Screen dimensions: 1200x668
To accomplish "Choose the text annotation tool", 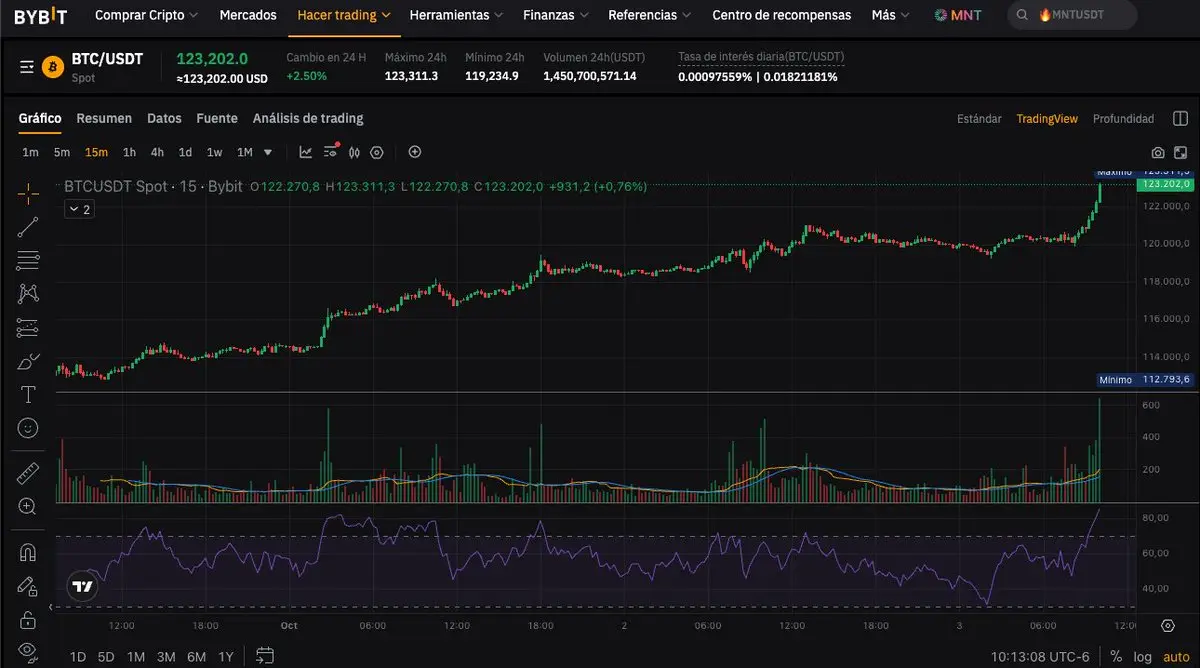I will point(28,394).
